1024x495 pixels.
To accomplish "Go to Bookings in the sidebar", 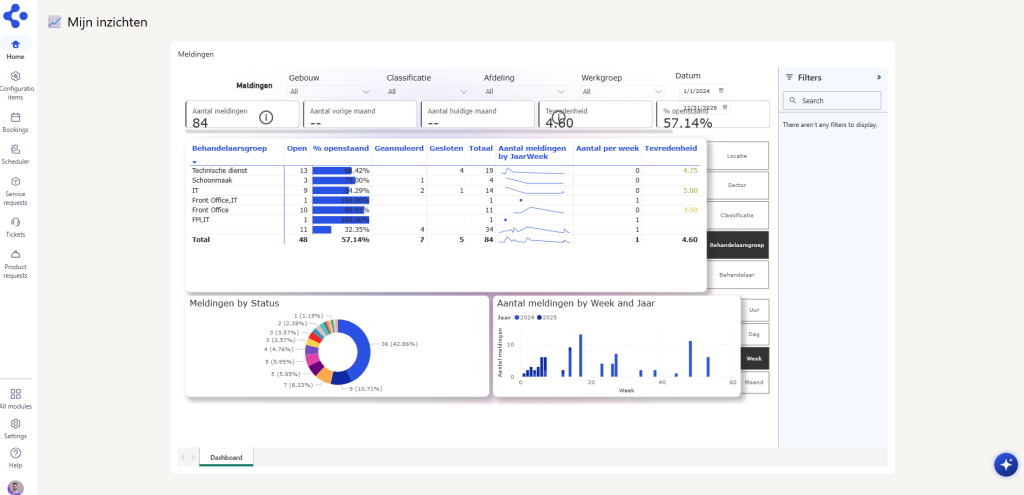I will coord(15,122).
